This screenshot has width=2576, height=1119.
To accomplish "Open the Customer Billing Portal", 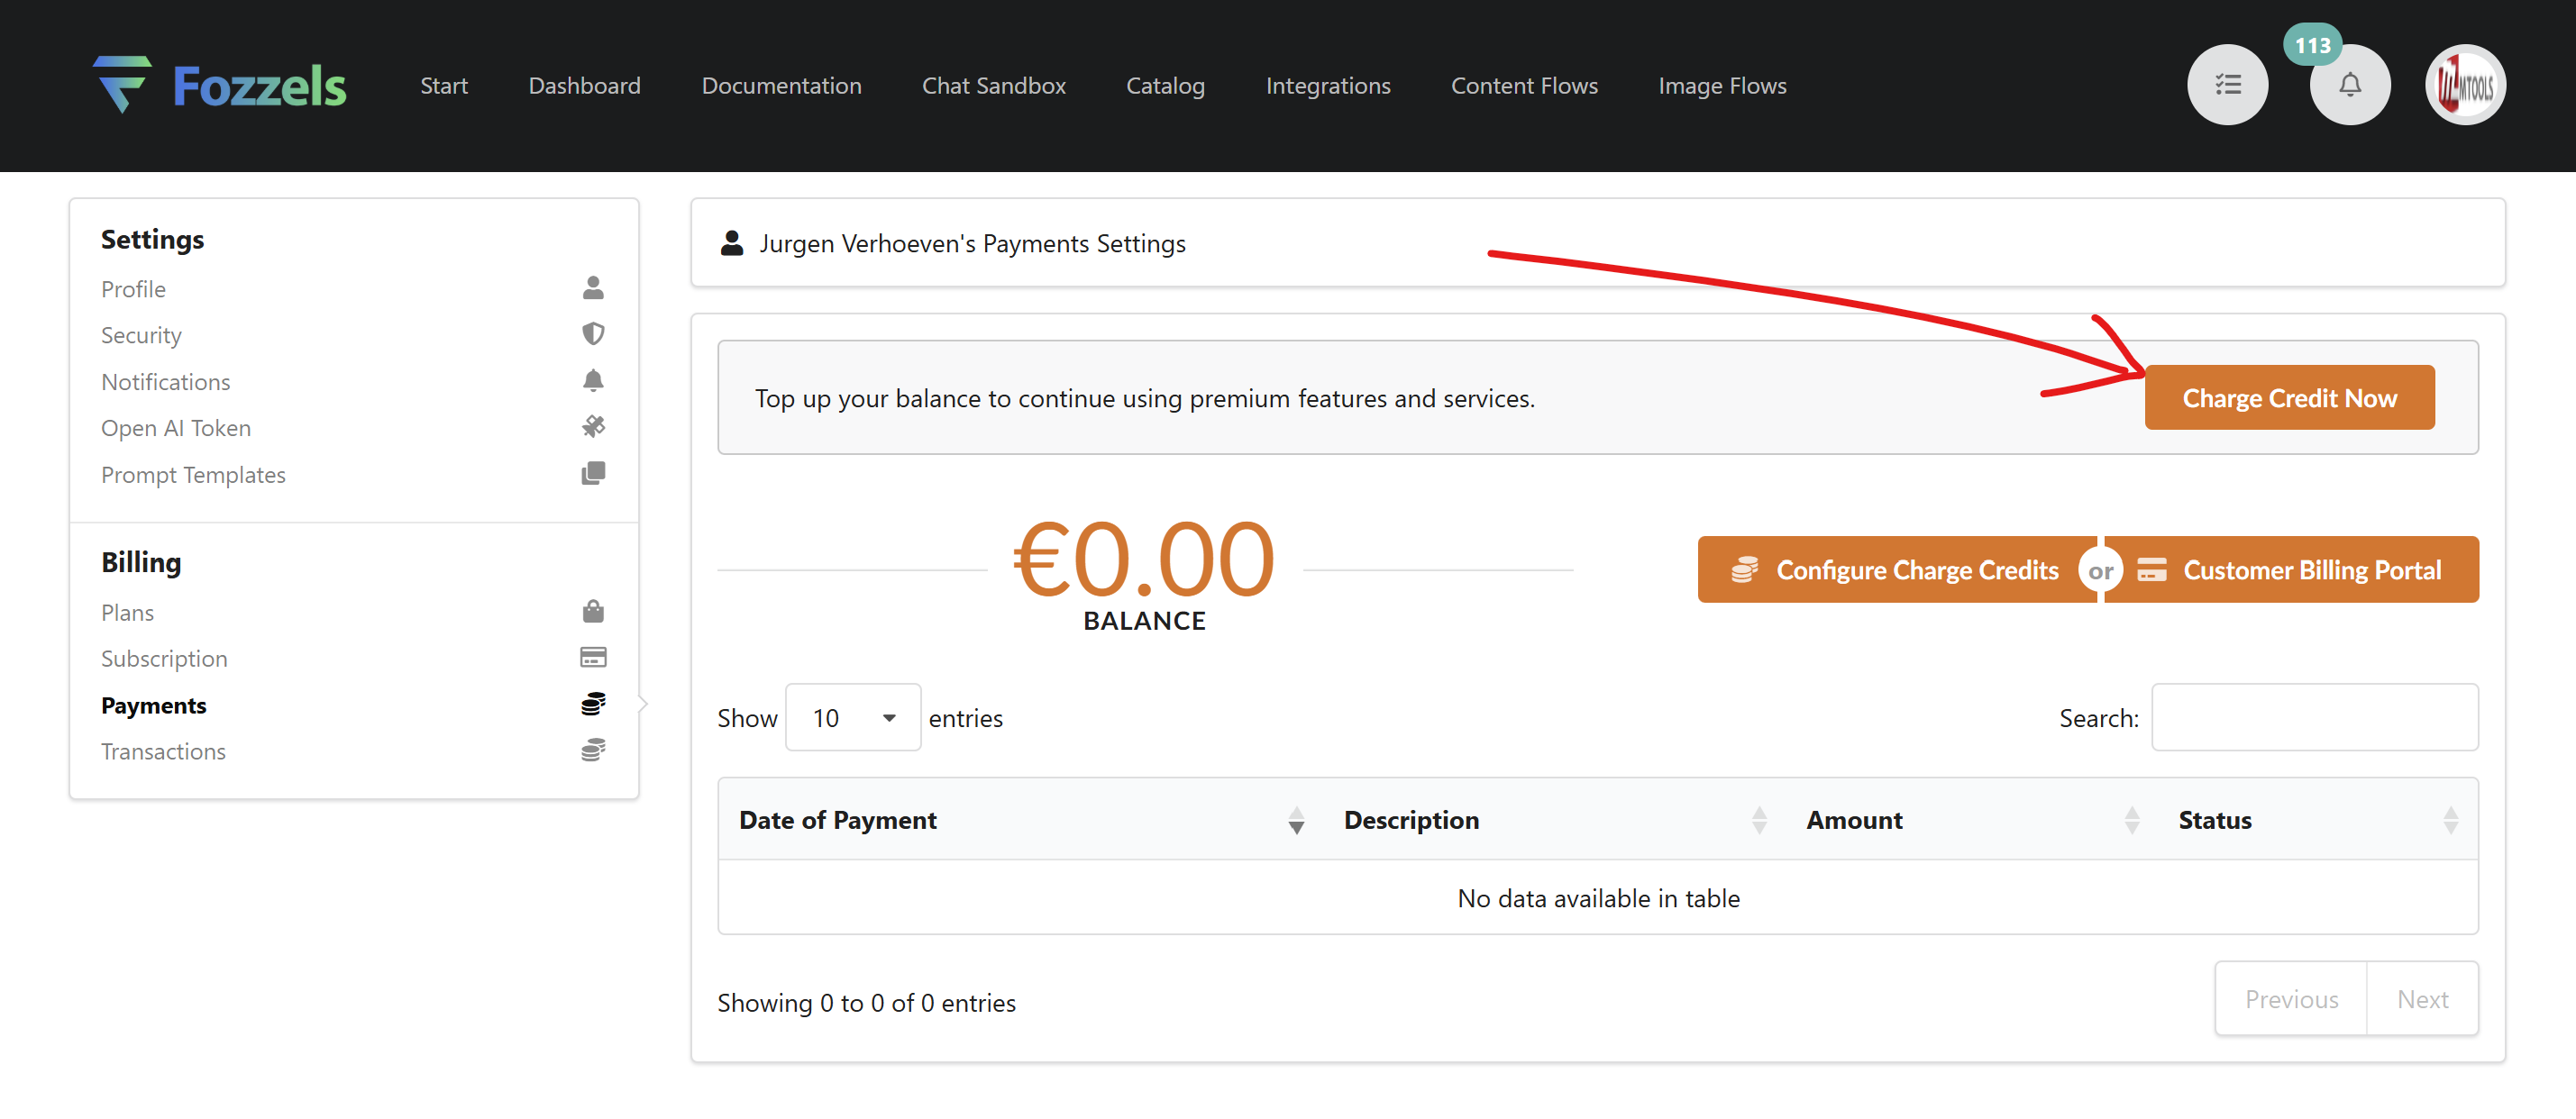I will [x=2291, y=569].
